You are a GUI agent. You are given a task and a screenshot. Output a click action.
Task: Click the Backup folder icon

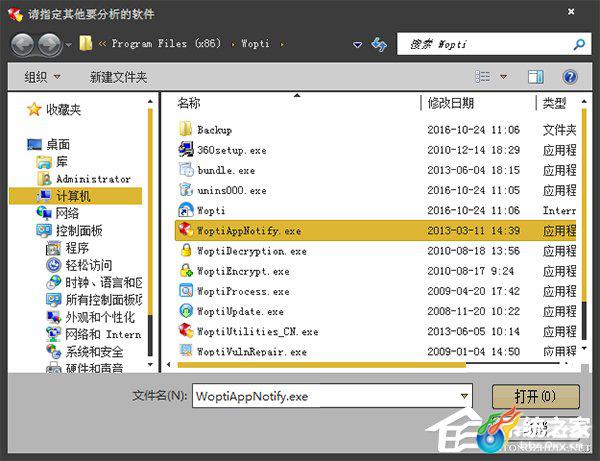click(186, 129)
